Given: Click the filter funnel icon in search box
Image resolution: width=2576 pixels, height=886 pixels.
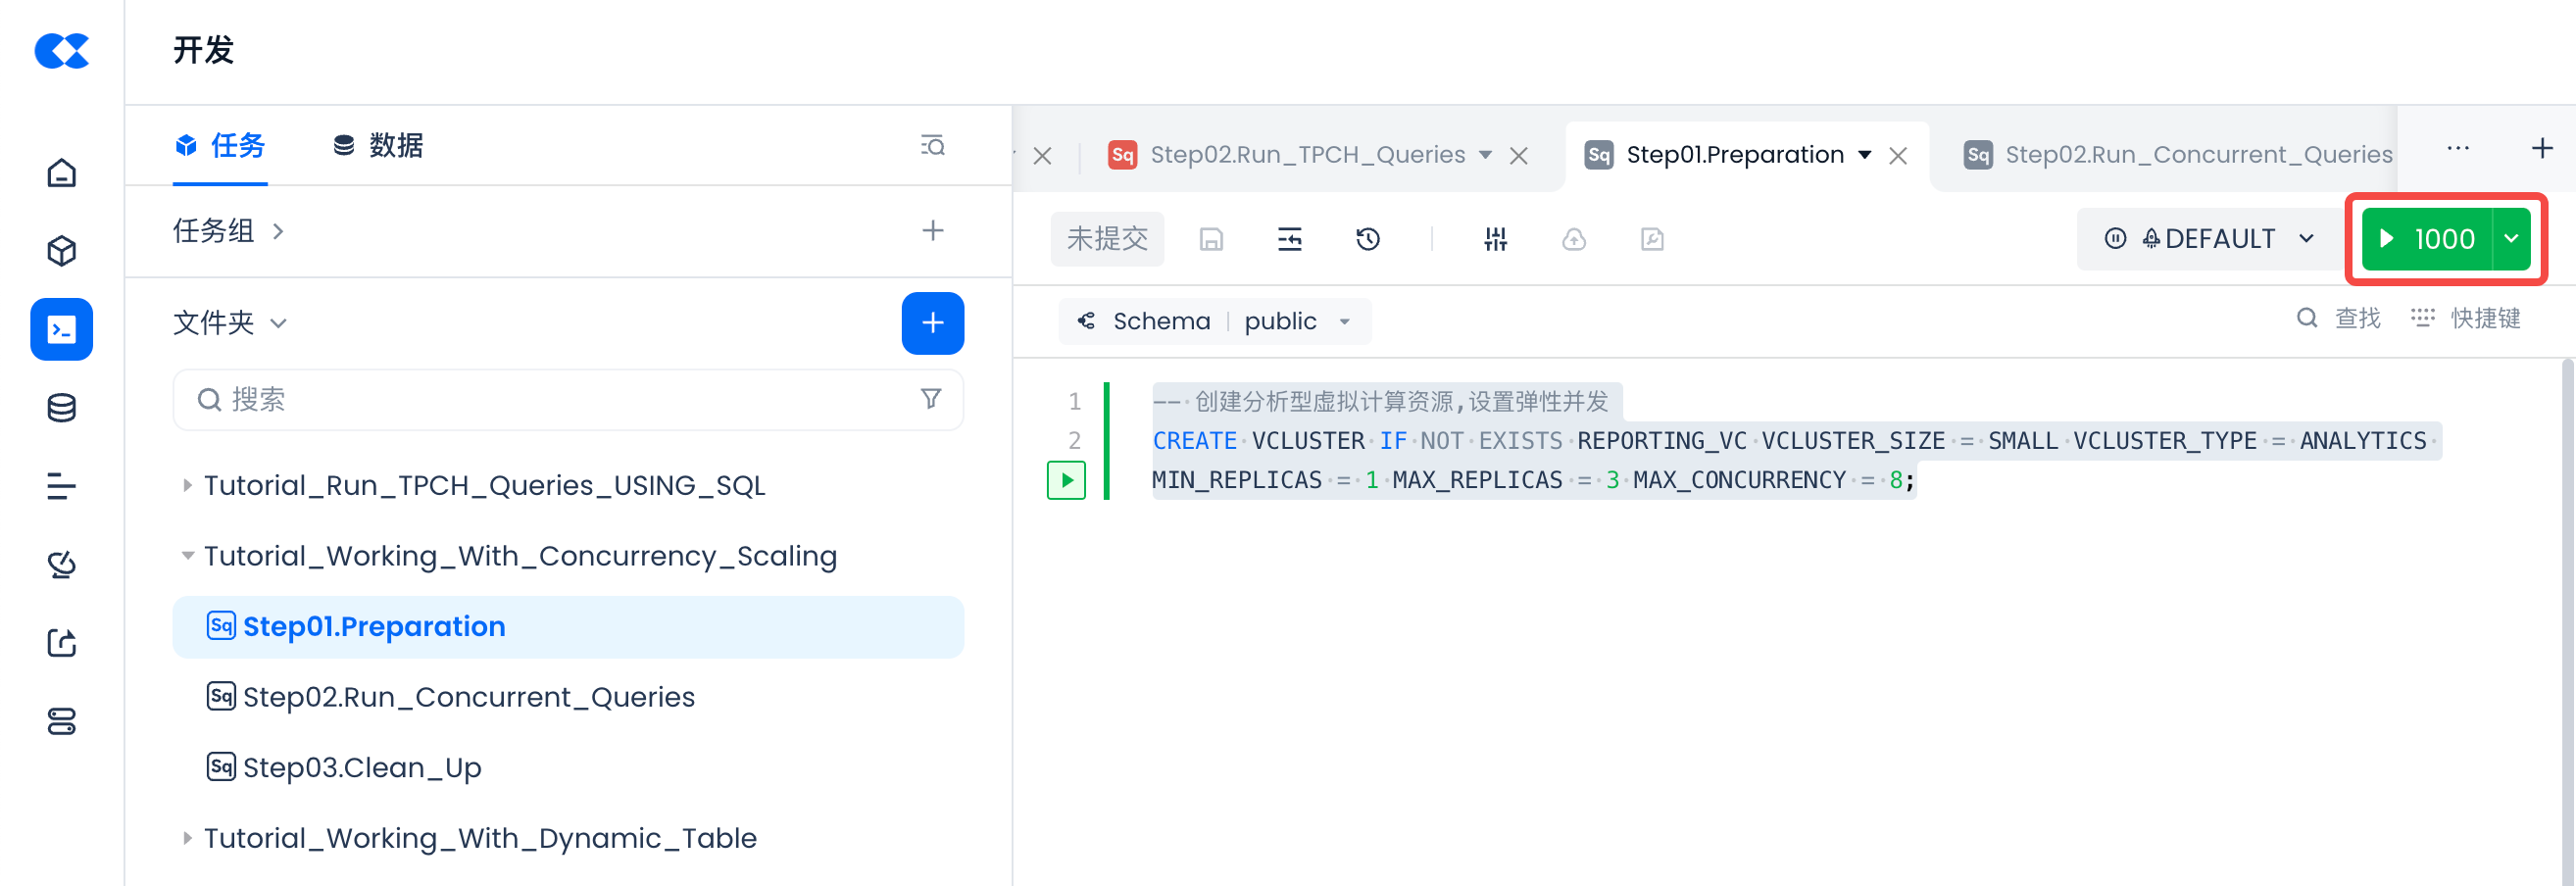Looking at the screenshot, I should (930, 399).
